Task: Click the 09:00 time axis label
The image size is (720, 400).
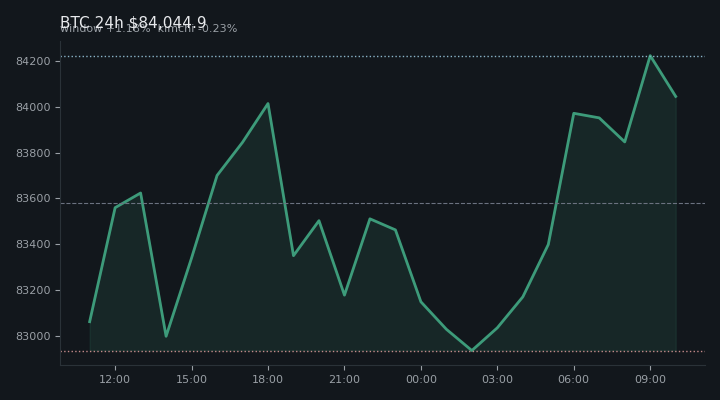Action: pos(650,379)
